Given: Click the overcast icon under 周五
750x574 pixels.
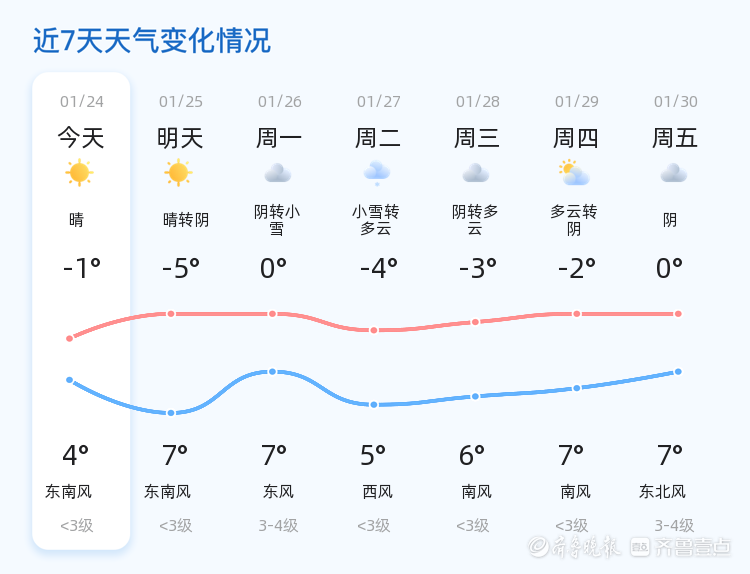Looking at the screenshot, I should click(x=674, y=173).
